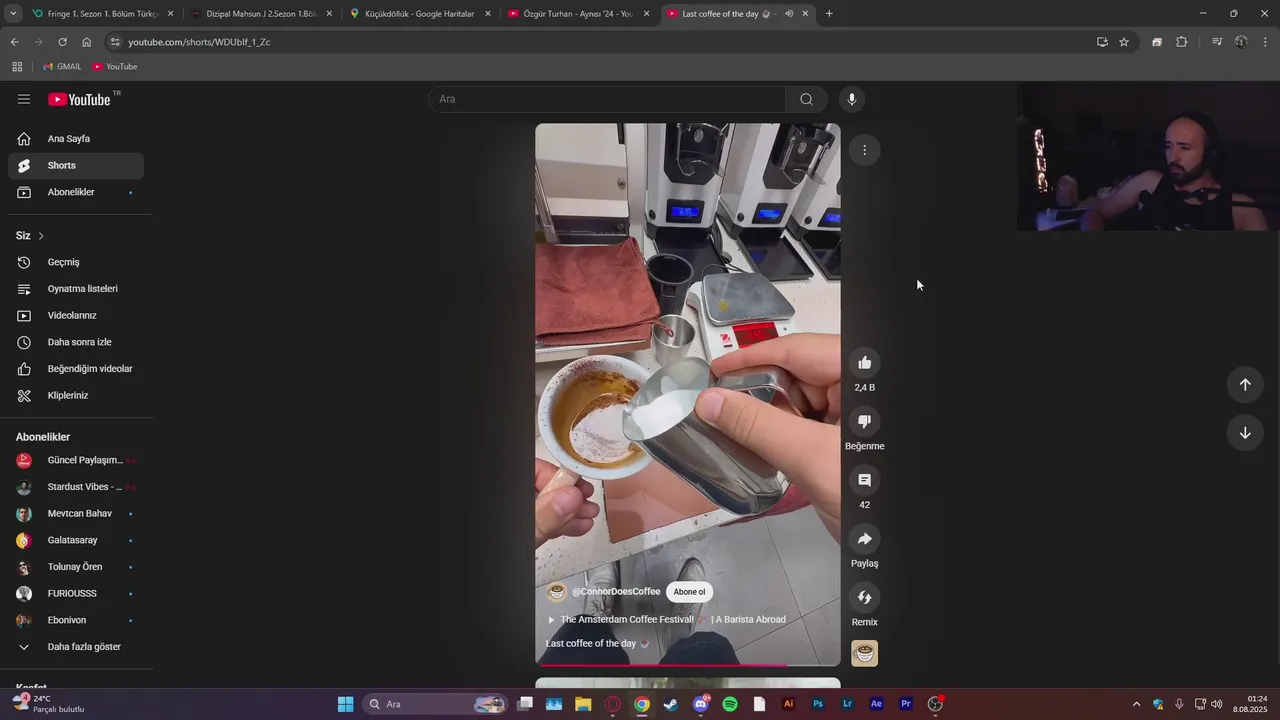Open Videolarınız page
Screen dimensions: 1280x720
point(76,315)
